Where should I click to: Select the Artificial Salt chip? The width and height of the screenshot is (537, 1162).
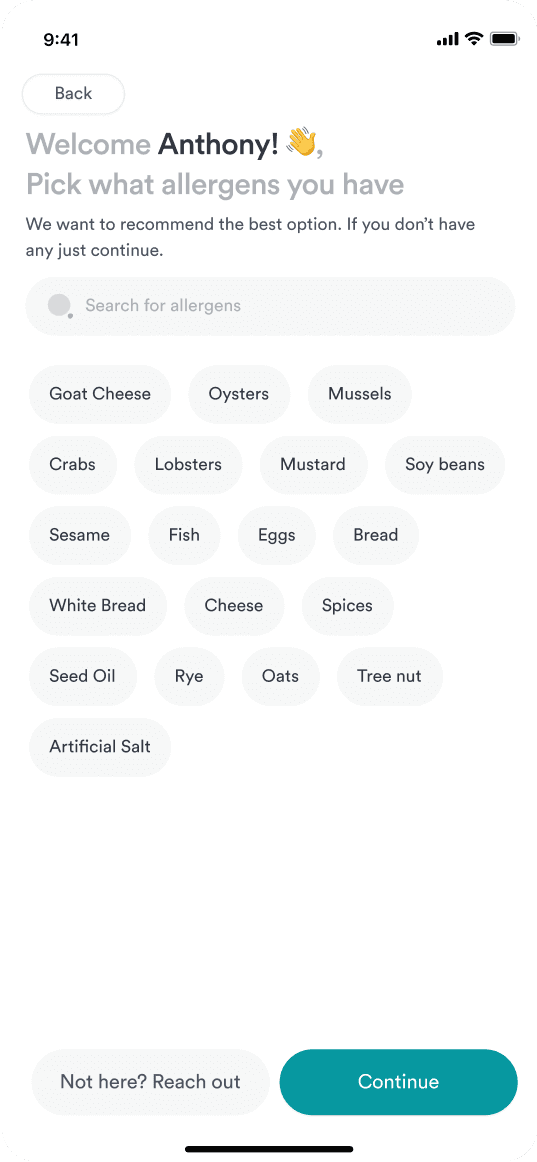point(100,746)
